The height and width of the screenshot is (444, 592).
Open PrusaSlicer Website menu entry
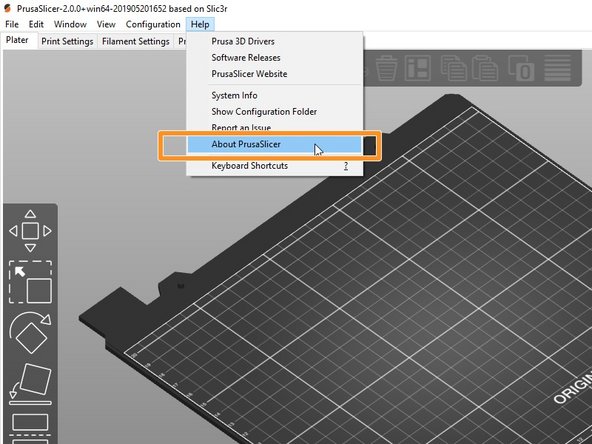point(275,74)
